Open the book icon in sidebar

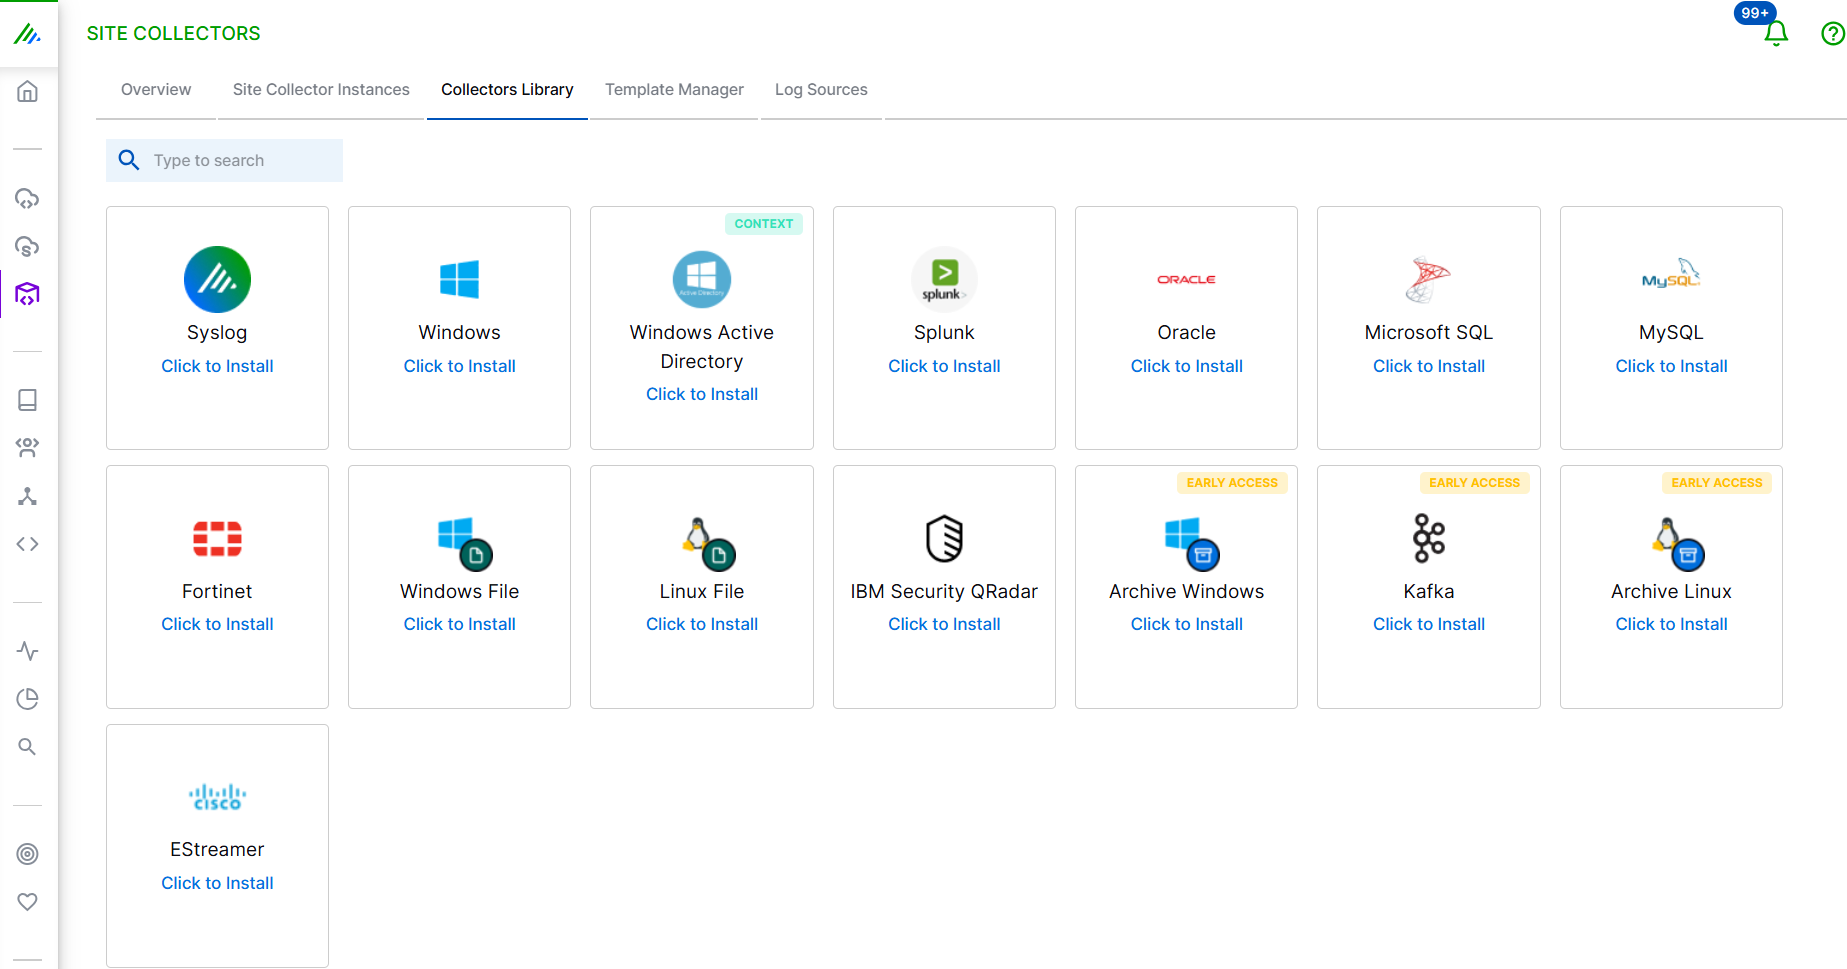click(28, 400)
